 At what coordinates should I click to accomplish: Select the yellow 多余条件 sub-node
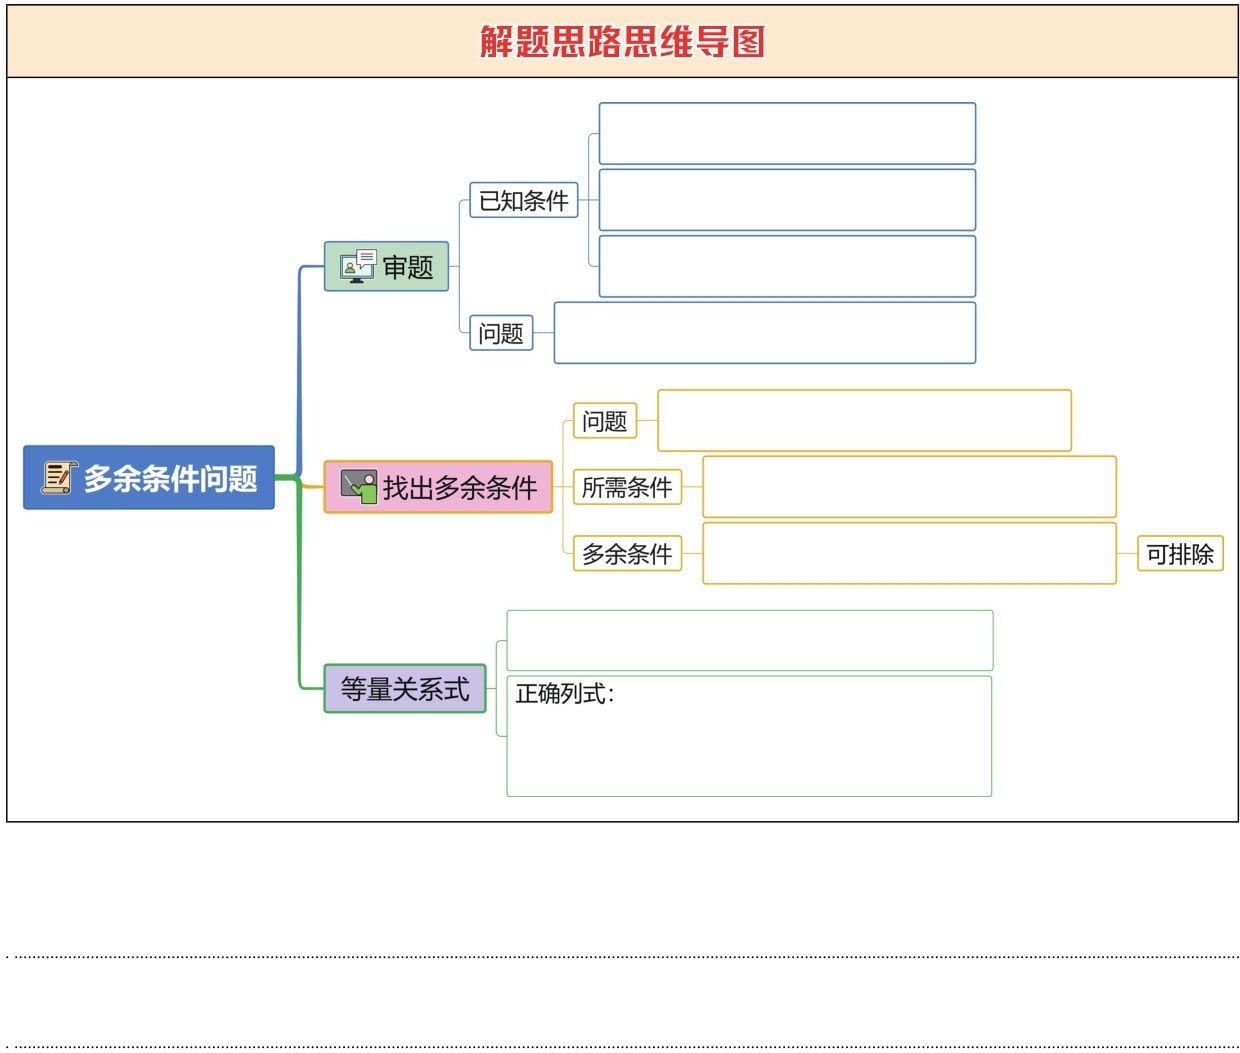627,553
